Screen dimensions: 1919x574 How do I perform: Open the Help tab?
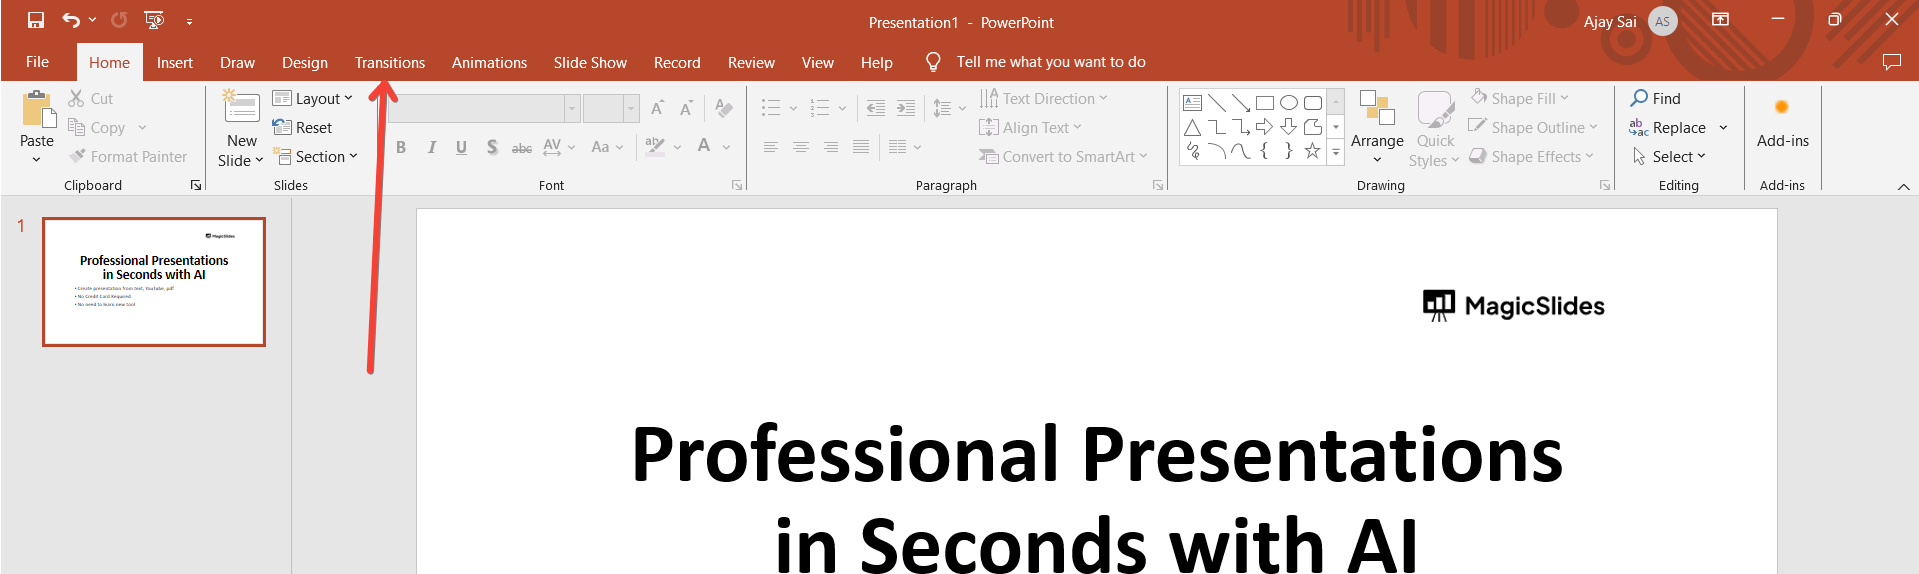click(877, 62)
